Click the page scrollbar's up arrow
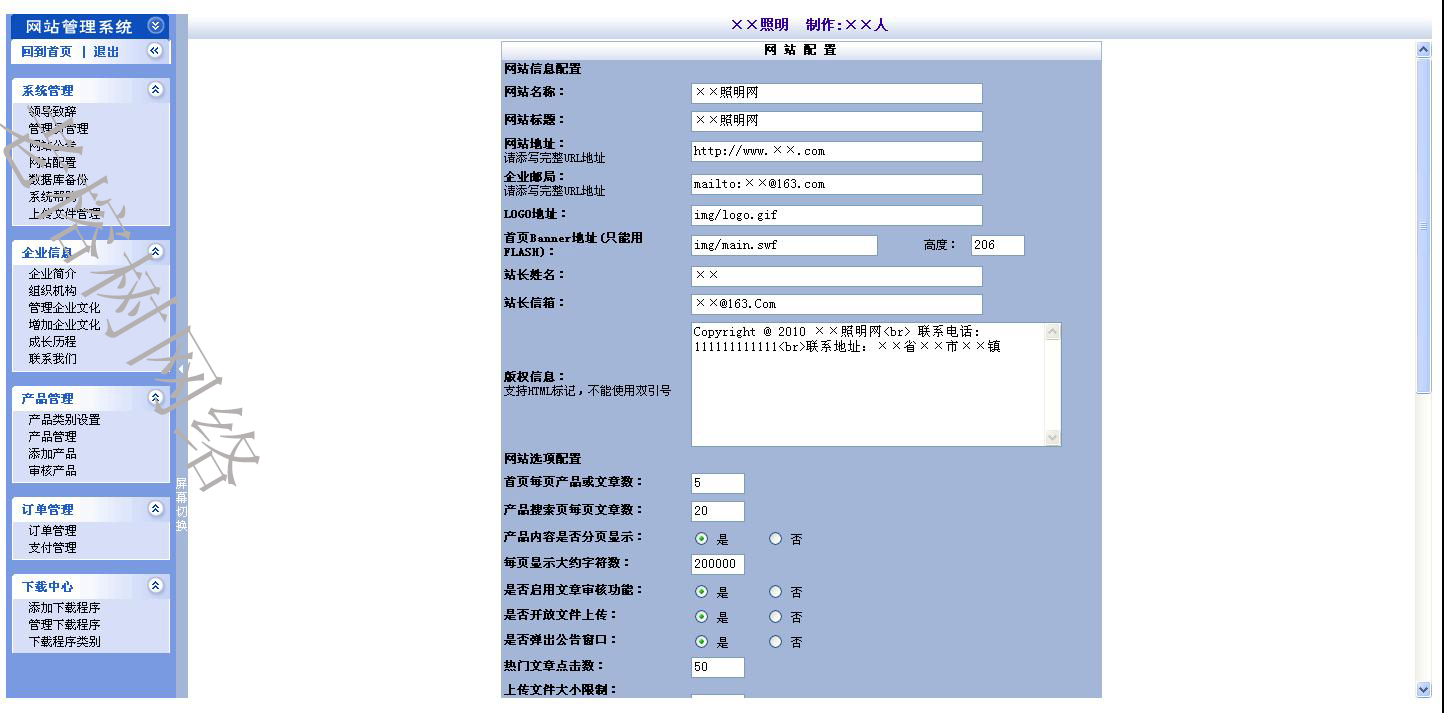Image resolution: width=1444 pixels, height=713 pixels. point(1424,50)
